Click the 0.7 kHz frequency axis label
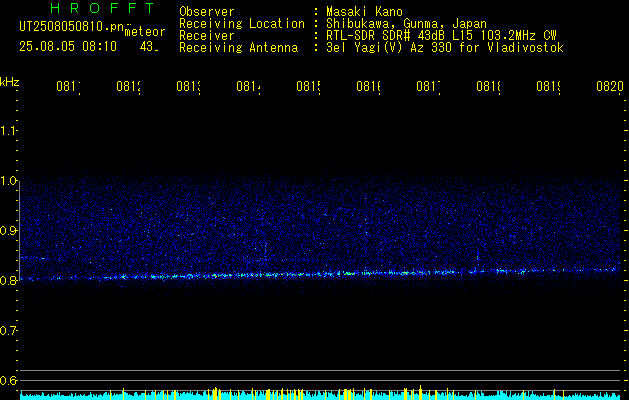Viewport: 629px width, 400px height. coord(8,331)
